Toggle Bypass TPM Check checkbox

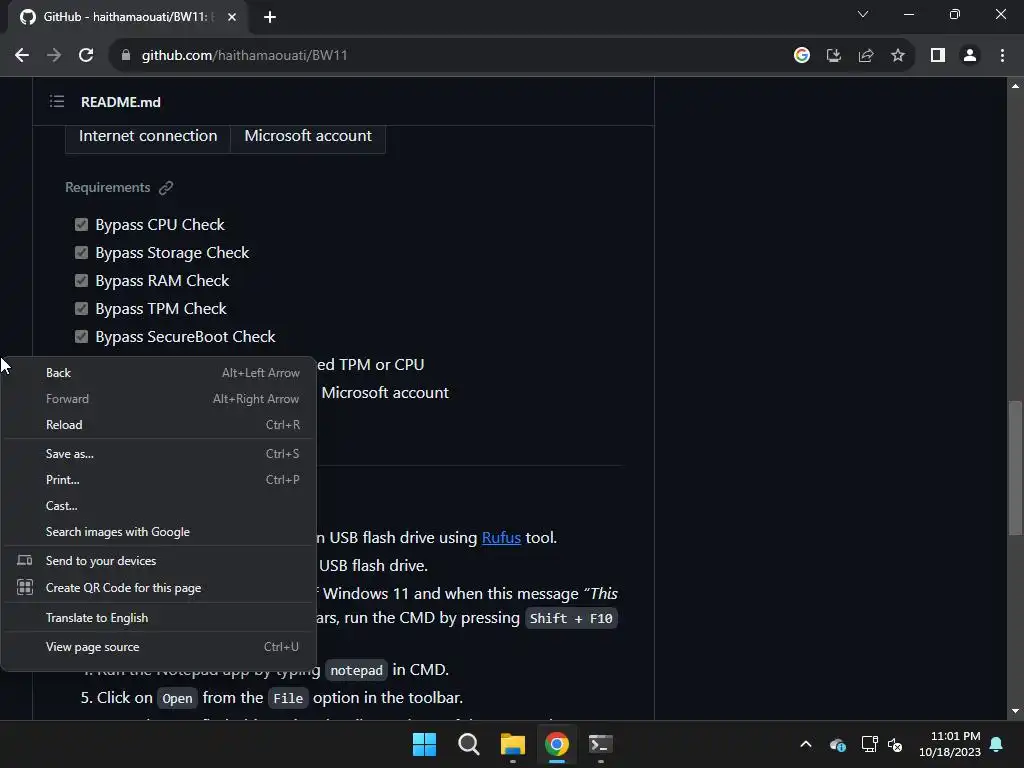point(81,309)
